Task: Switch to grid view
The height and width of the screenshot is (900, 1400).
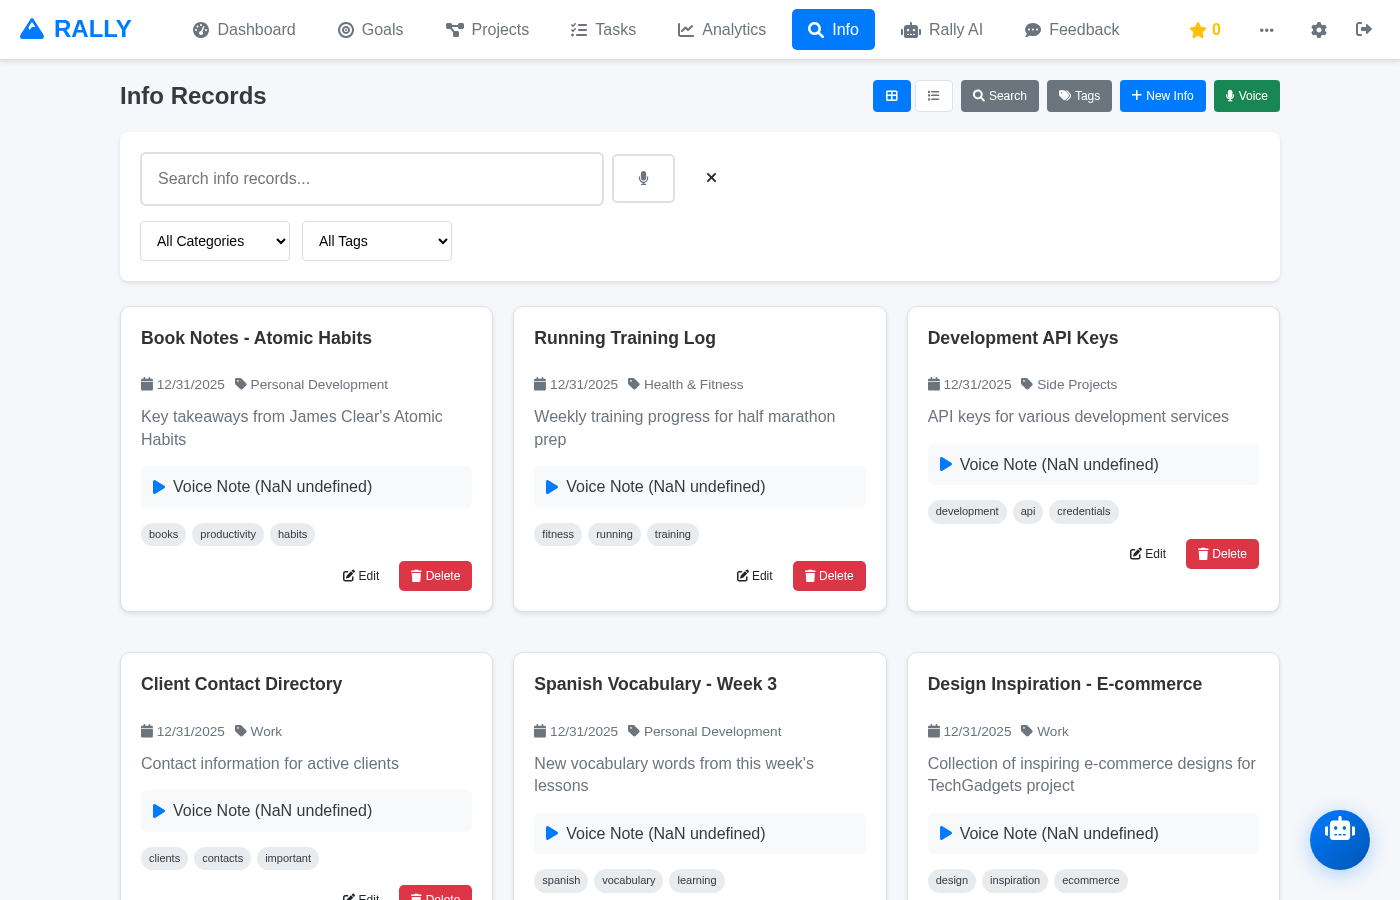Action: (891, 95)
